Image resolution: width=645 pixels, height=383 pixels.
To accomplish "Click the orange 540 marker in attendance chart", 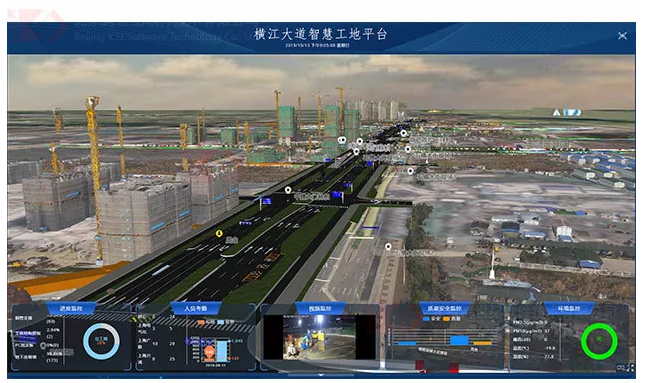I will 209,352.
